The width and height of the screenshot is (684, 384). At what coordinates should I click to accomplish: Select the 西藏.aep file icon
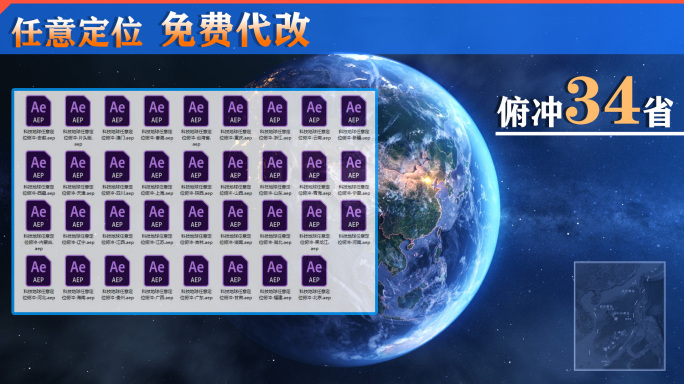tap(38, 167)
